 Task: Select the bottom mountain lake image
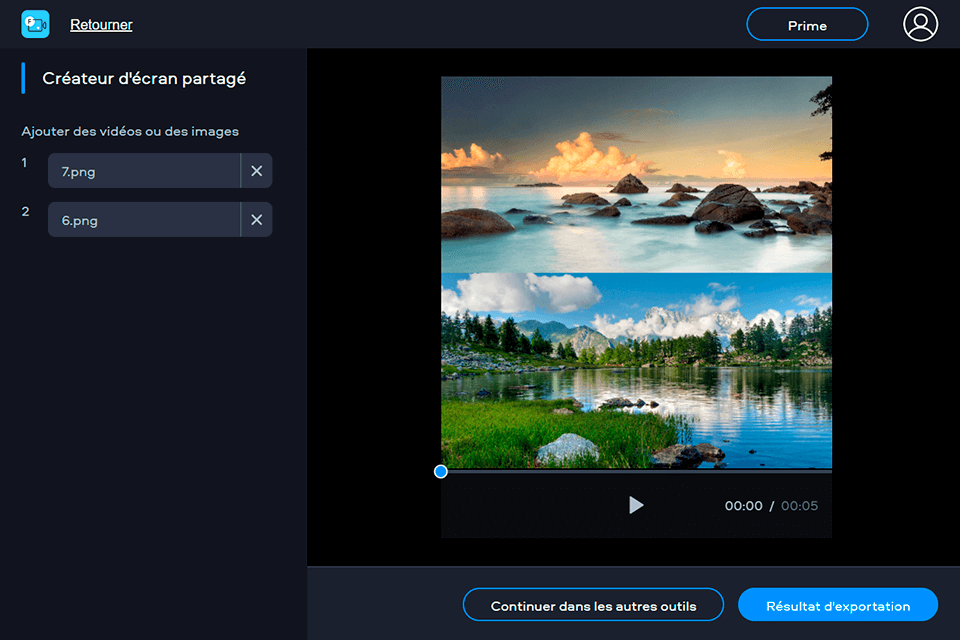[x=636, y=370]
